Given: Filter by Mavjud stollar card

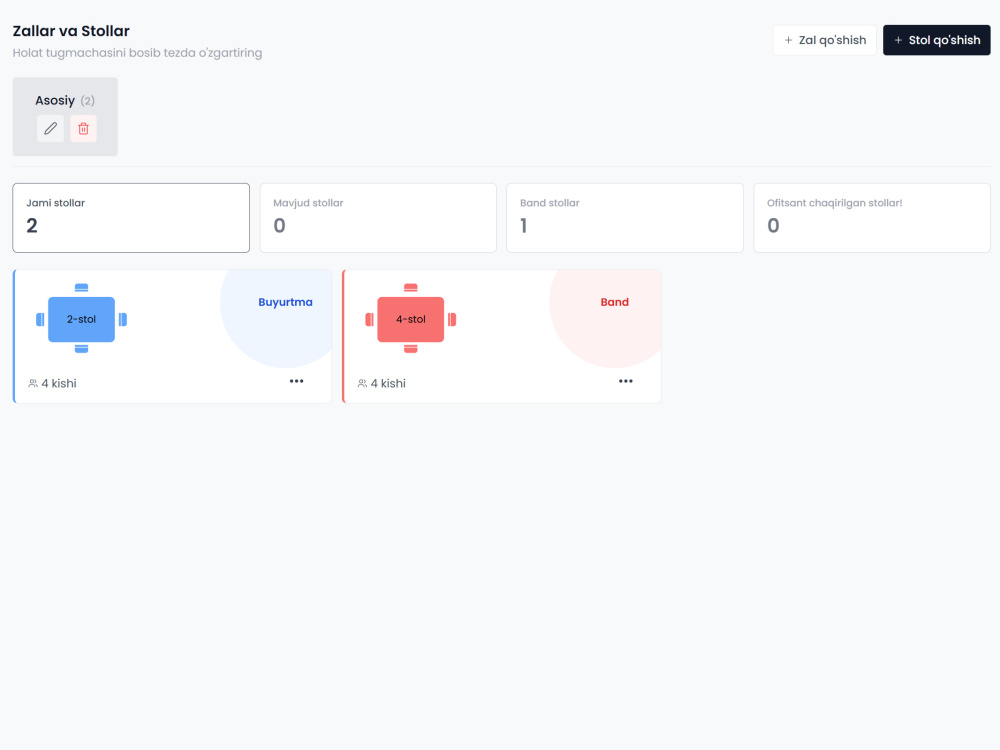Looking at the screenshot, I should click(378, 218).
